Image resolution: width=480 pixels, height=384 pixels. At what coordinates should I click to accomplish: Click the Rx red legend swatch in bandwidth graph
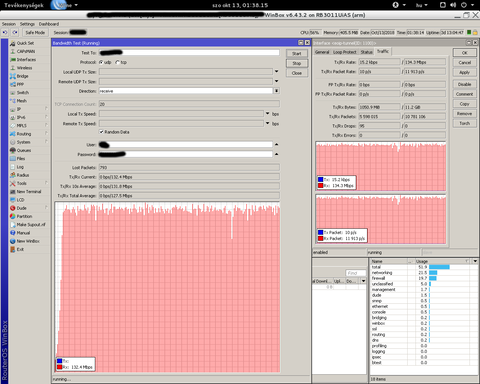(x=59, y=367)
